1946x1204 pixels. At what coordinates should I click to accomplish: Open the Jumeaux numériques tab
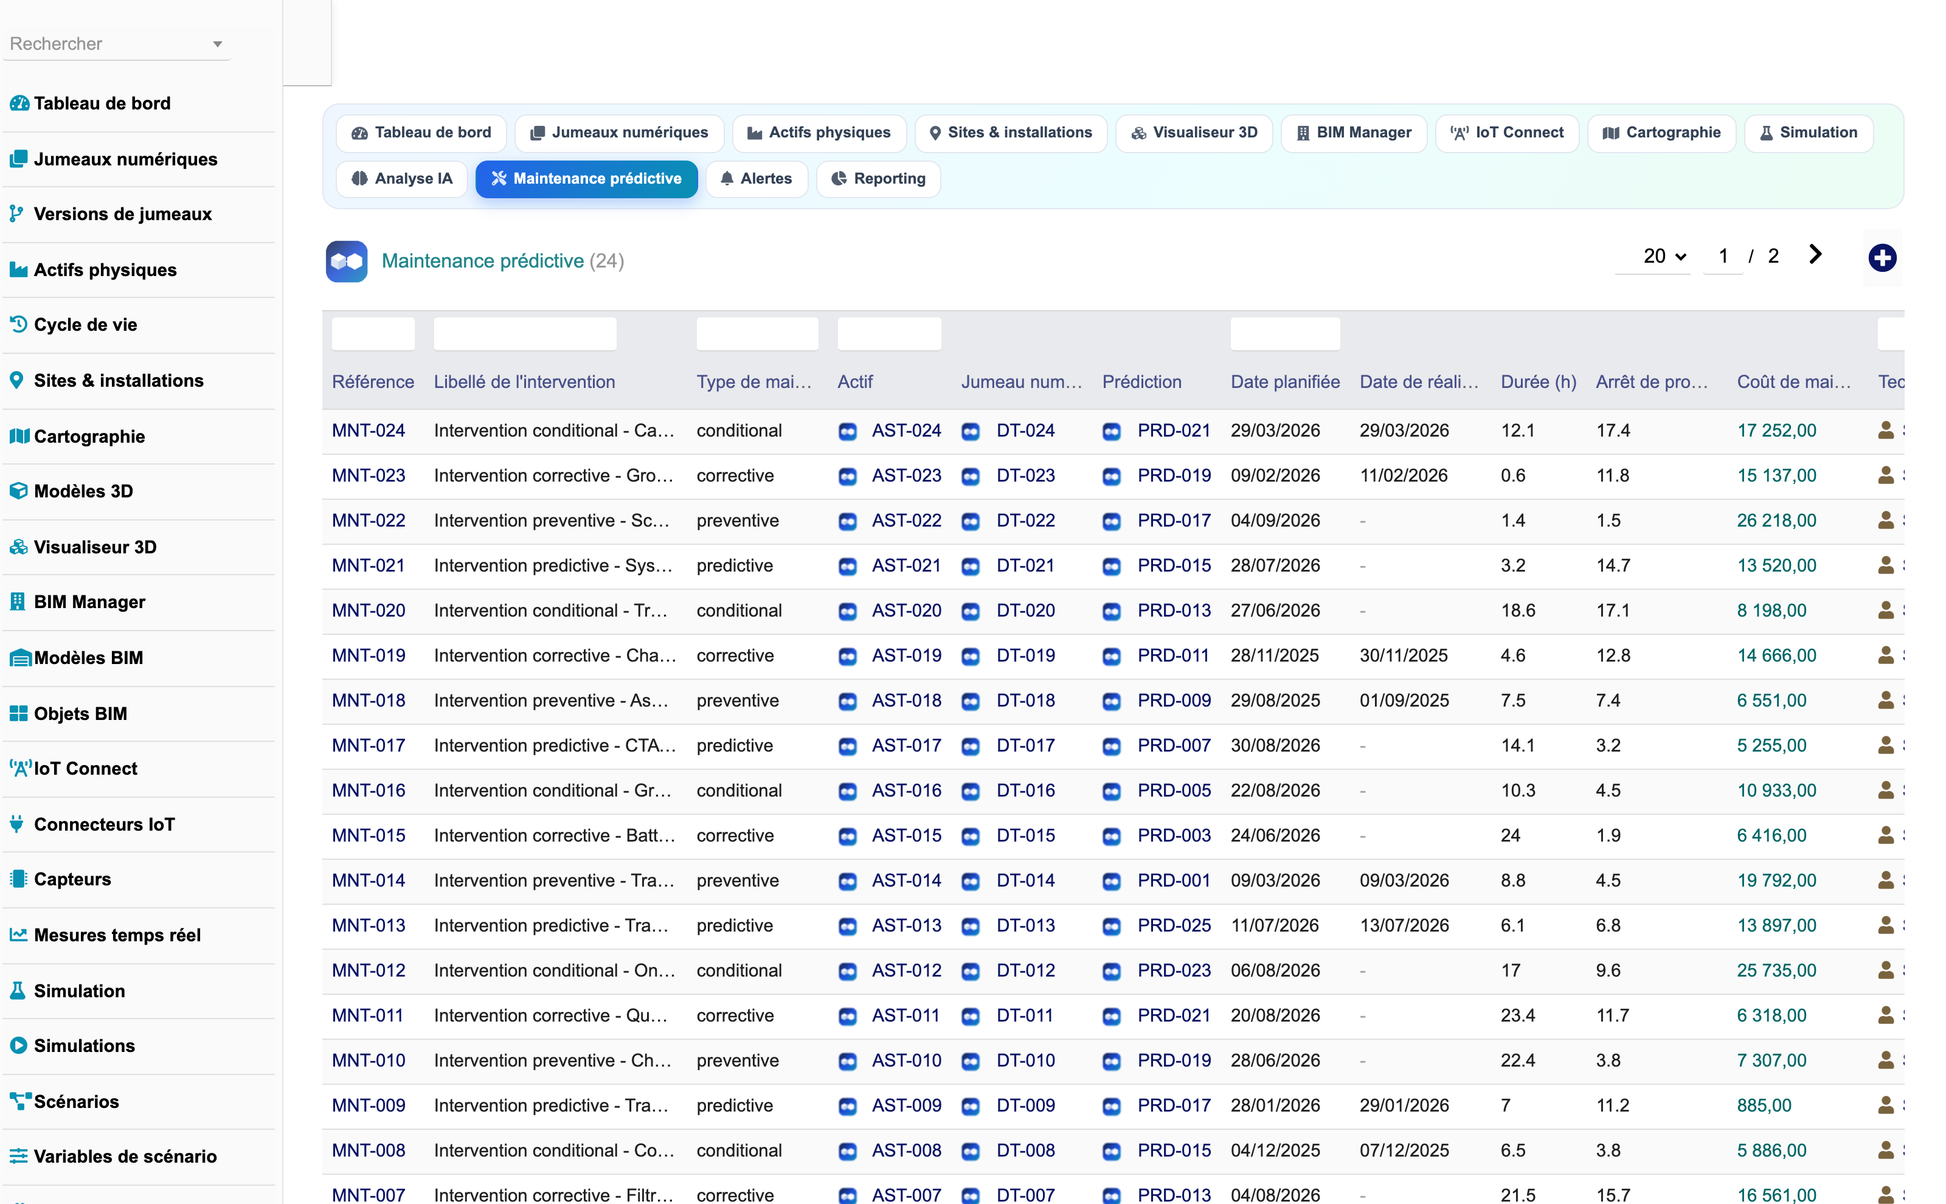click(619, 133)
